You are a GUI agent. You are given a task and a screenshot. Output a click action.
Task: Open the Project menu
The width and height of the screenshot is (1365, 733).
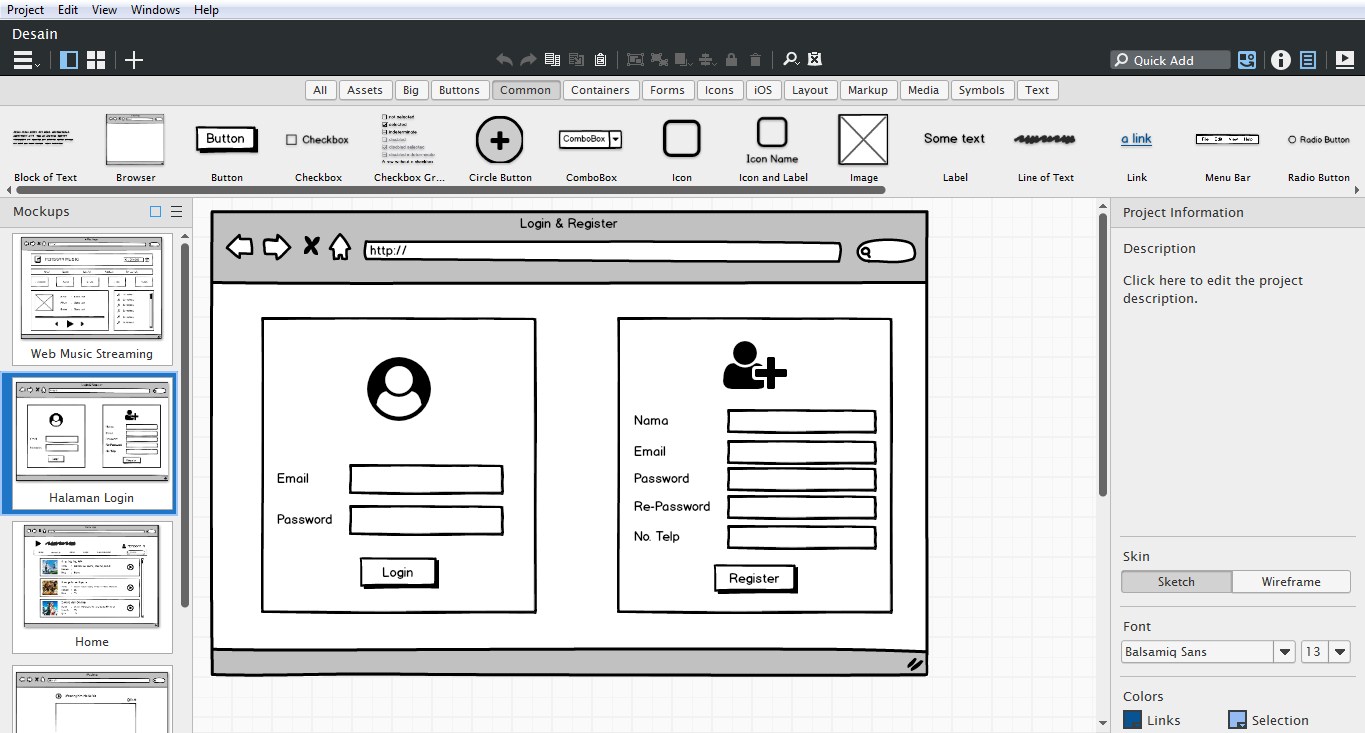click(26, 10)
